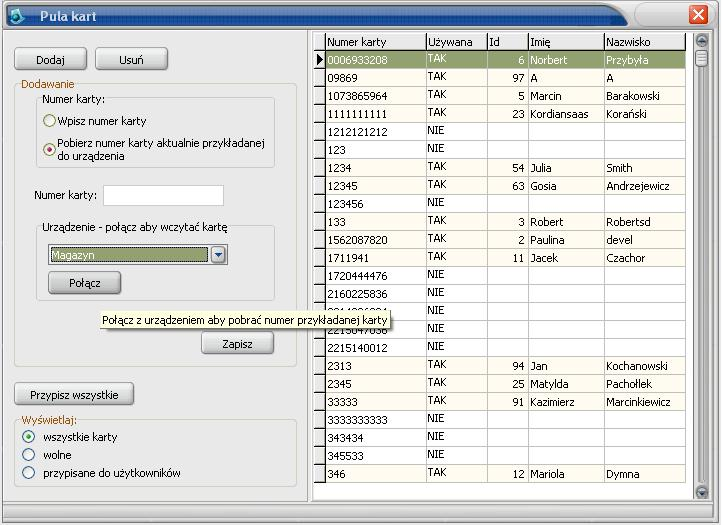722x525 pixels.
Task: Select card number 1073865964 cell
Action: point(376,96)
